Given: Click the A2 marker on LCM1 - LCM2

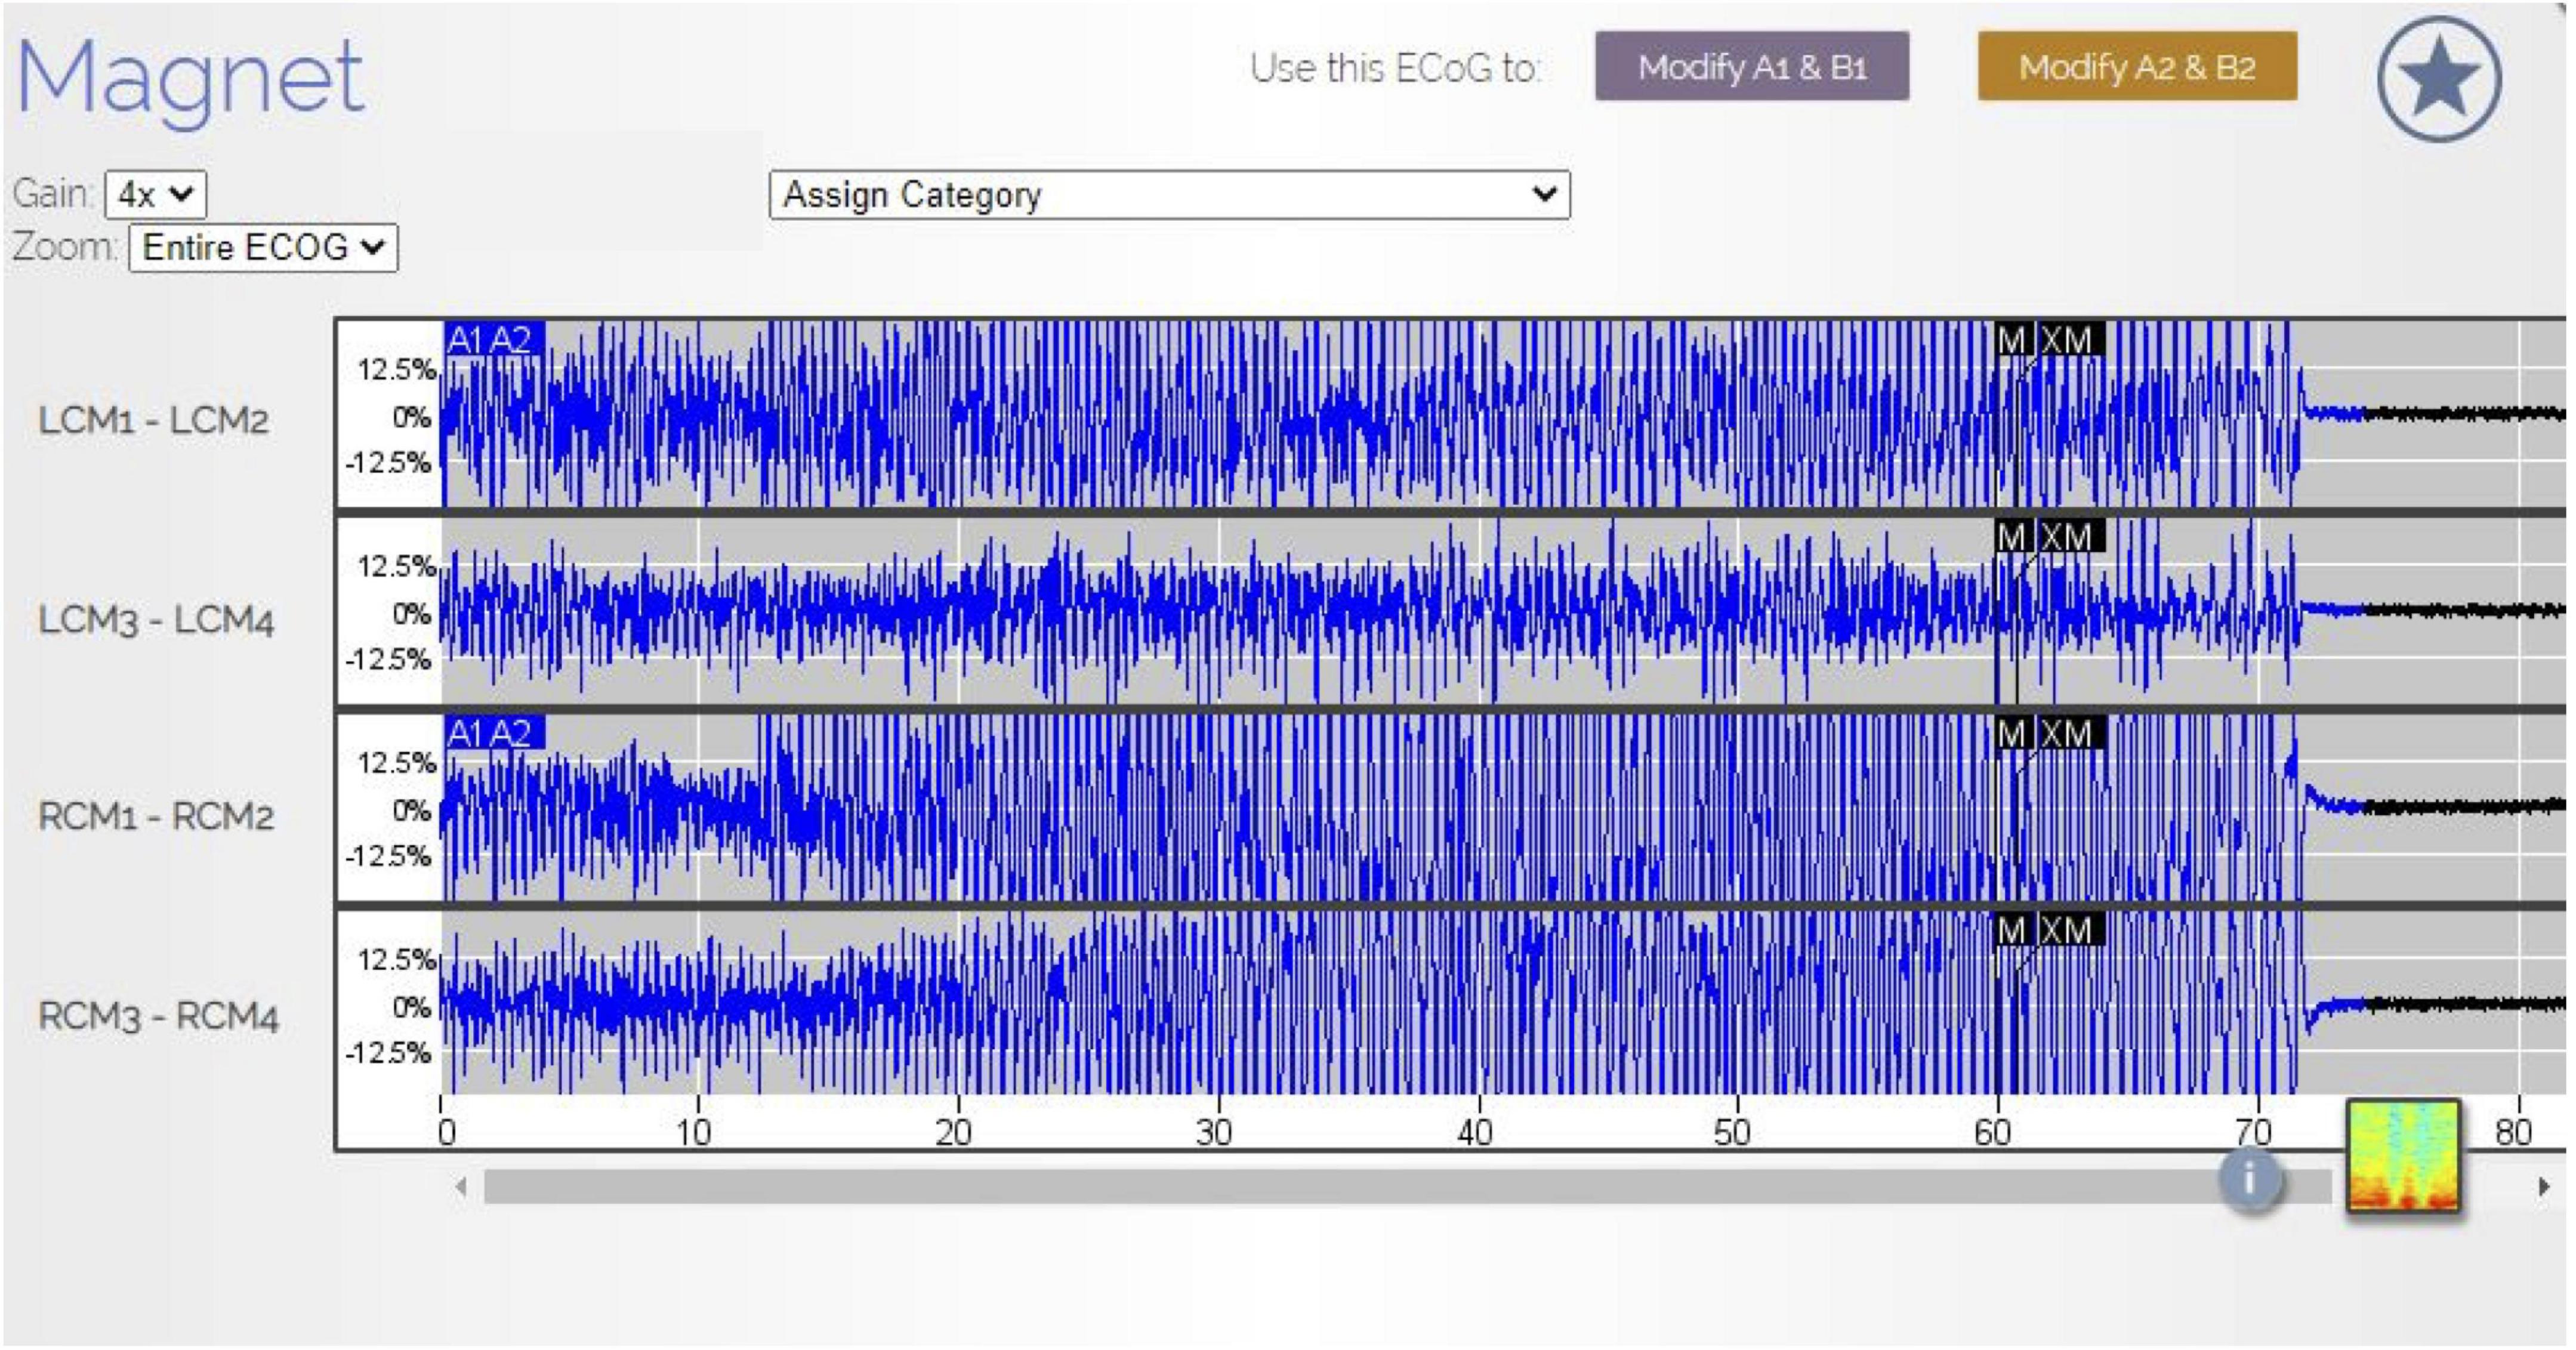Looking at the screenshot, I should pos(512,340).
